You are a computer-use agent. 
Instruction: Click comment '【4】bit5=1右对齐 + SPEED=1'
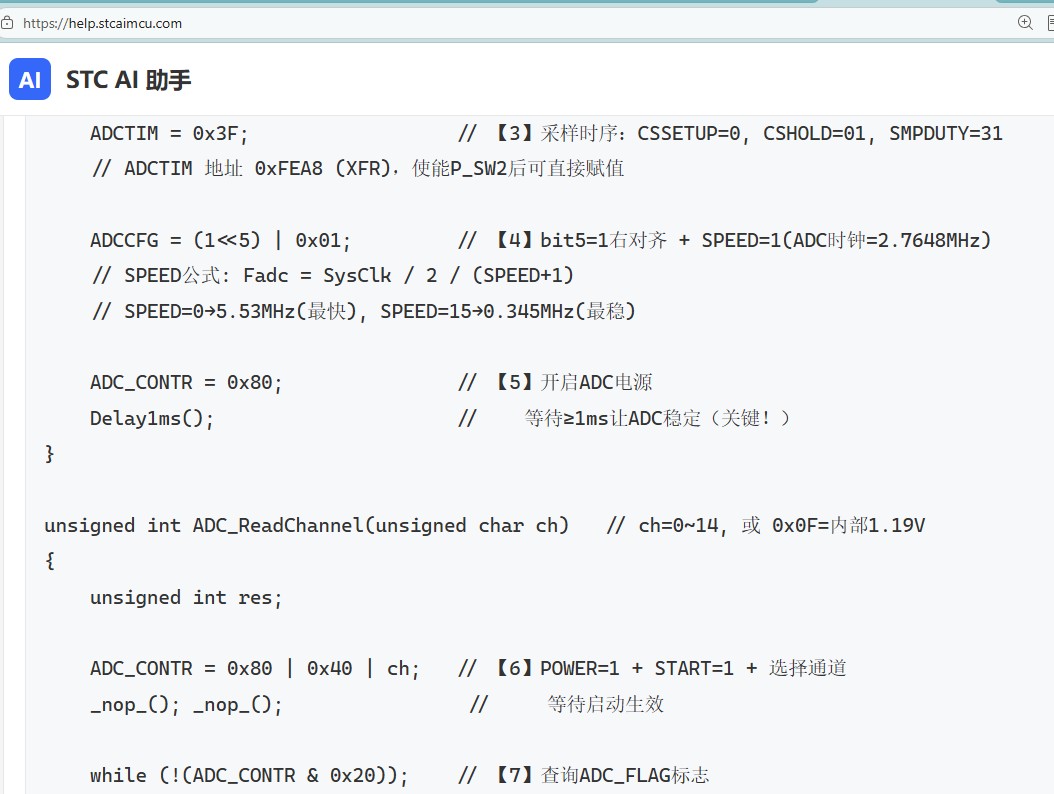(725, 240)
